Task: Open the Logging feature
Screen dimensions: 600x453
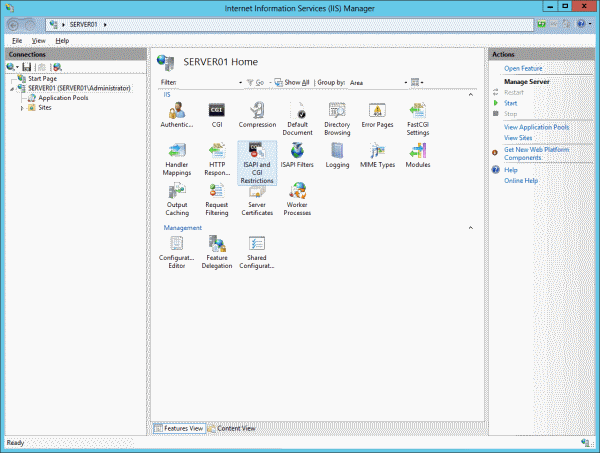Action: tap(337, 155)
